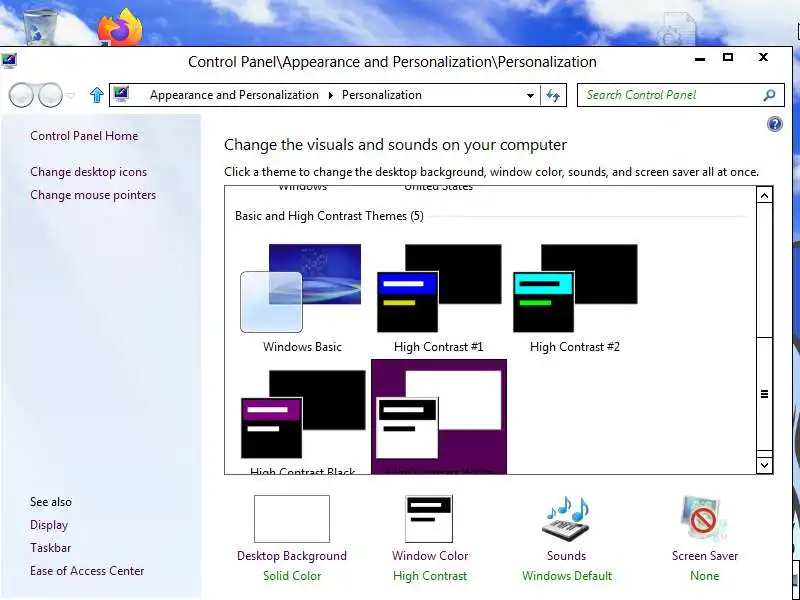
Task: Click the Sounds label
Action: click(x=566, y=556)
